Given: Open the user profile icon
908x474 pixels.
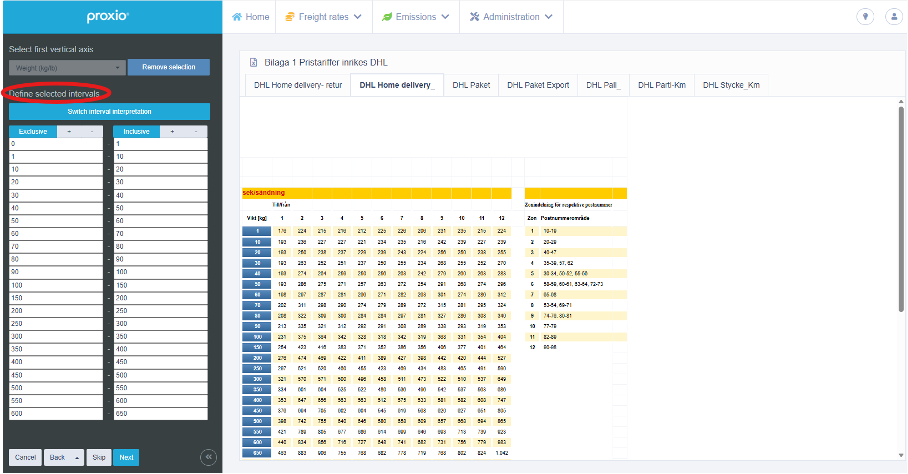Looking at the screenshot, I should (x=894, y=17).
